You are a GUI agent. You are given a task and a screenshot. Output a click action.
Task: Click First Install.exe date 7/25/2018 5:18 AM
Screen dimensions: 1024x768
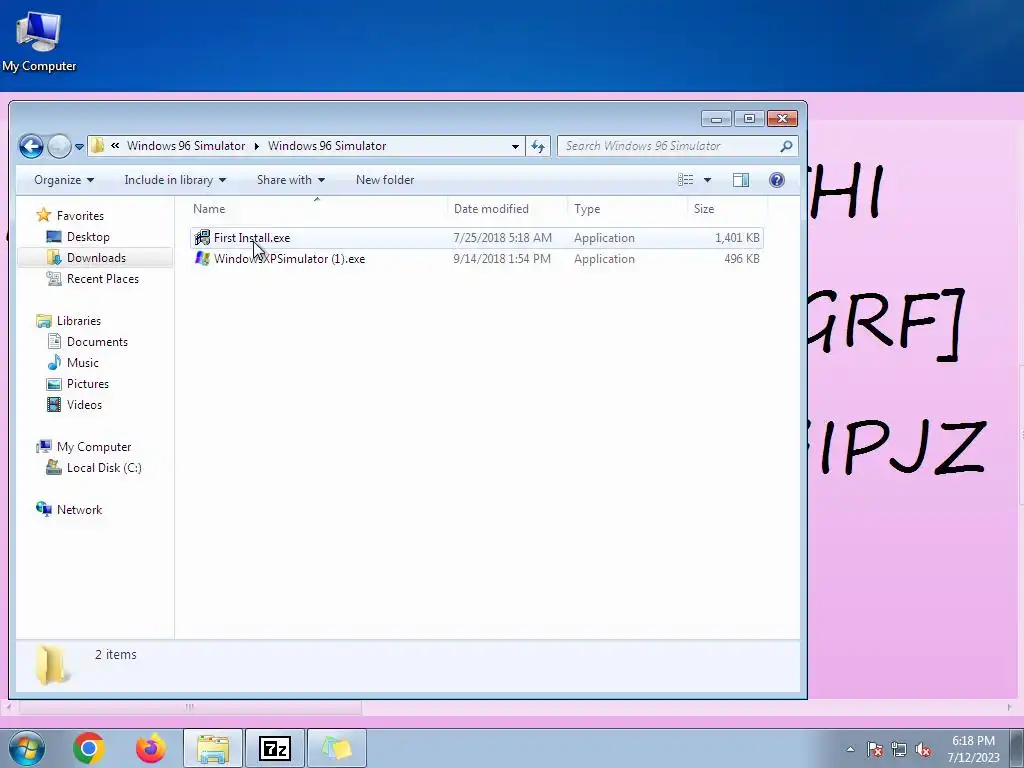(x=502, y=238)
